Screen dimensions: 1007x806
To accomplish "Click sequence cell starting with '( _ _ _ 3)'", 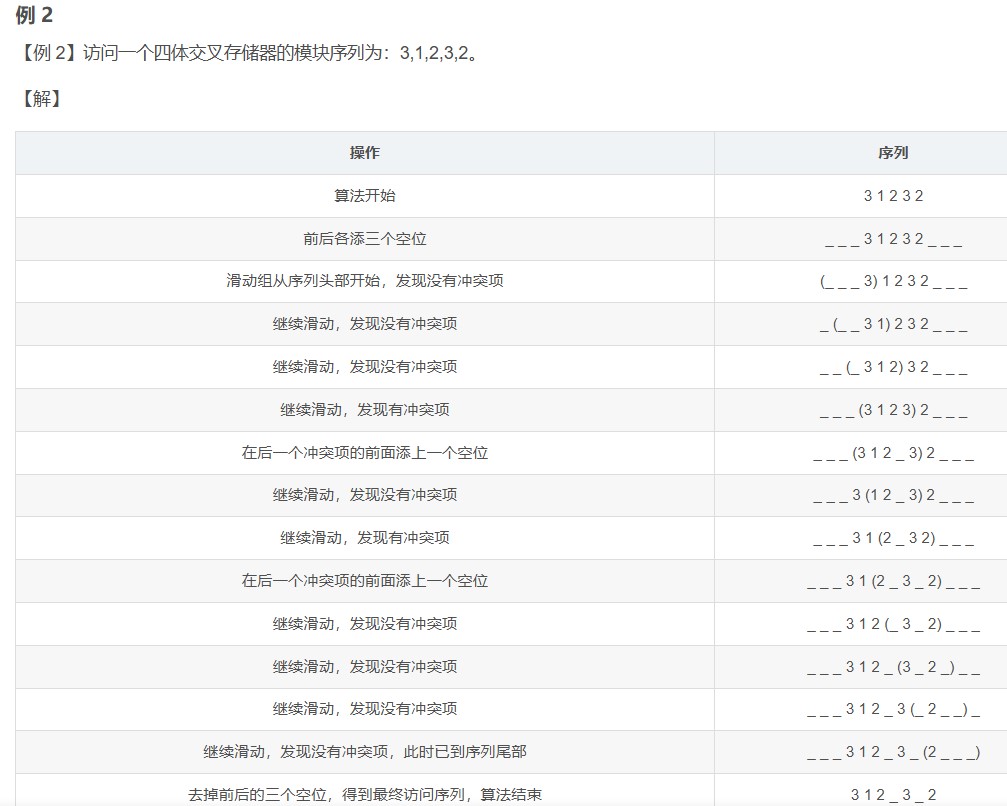I will [892, 282].
